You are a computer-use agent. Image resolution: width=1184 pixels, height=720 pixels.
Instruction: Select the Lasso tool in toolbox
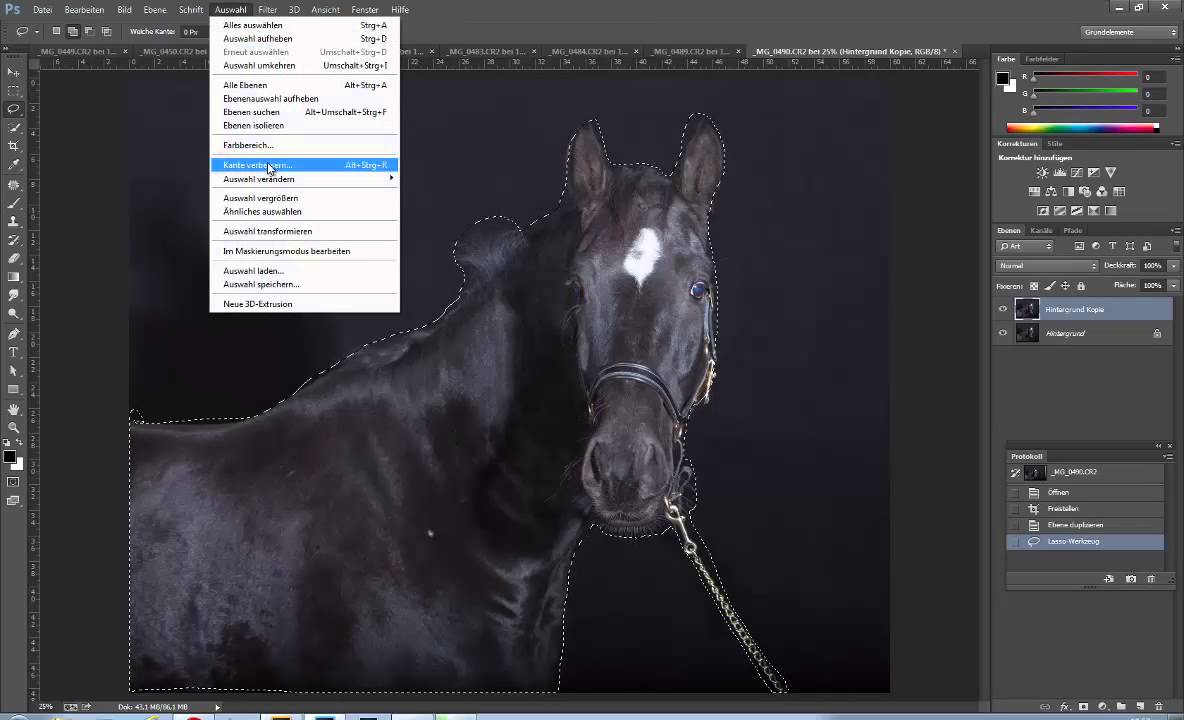pos(14,109)
